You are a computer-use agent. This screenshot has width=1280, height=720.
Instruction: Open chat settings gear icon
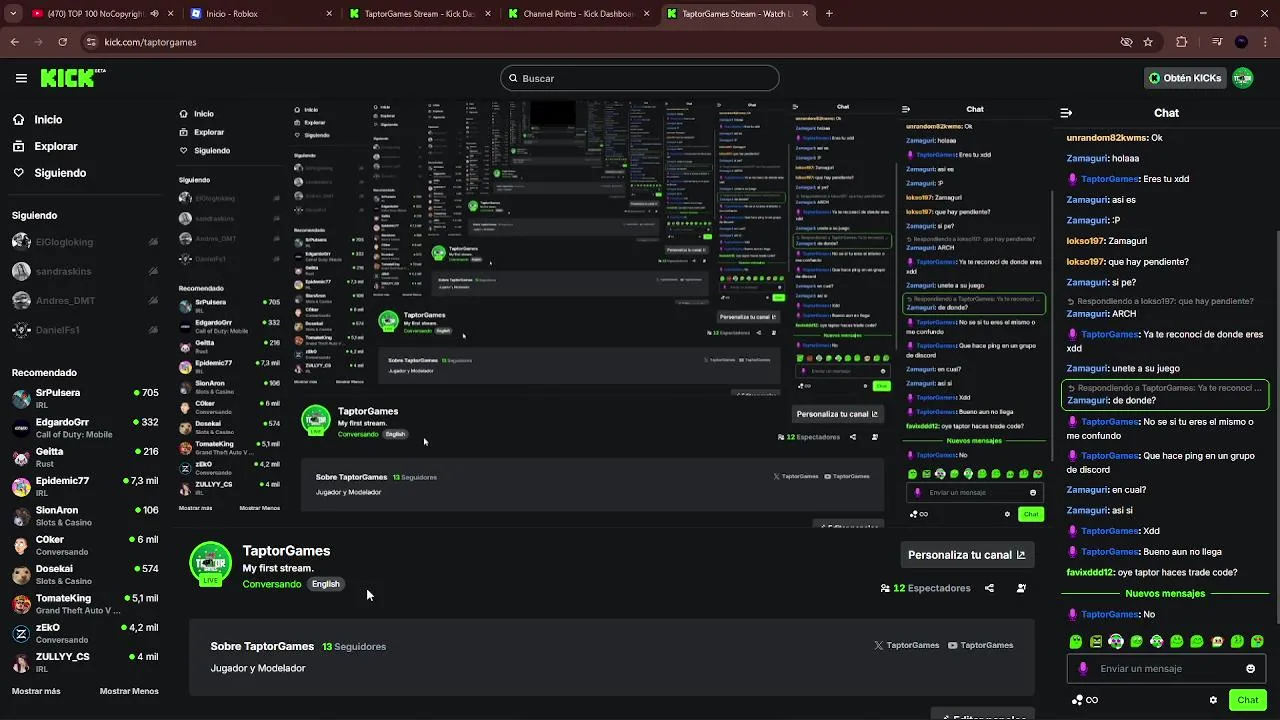click(1213, 700)
